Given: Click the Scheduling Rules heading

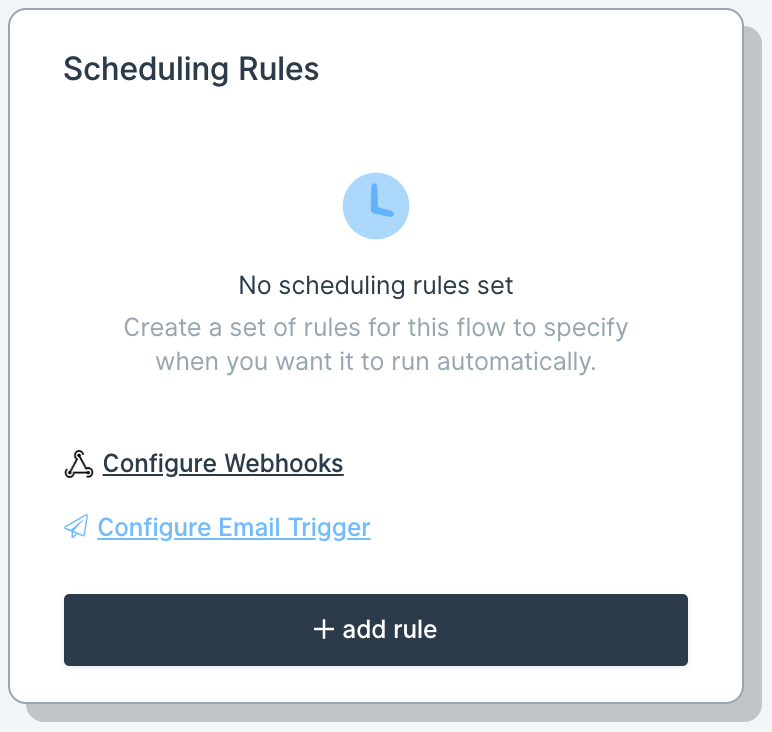Looking at the screenshot, I should pos(191,69).
